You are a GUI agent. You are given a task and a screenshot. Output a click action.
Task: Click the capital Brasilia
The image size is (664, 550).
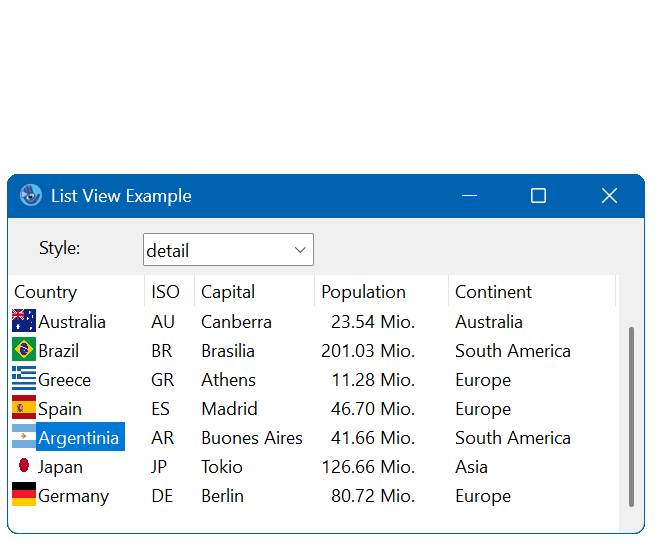pyautogui.click(x=228, y=351)
